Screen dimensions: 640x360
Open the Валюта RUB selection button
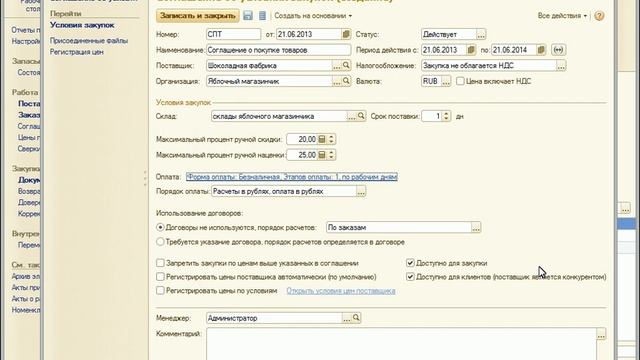click(446, 81)
